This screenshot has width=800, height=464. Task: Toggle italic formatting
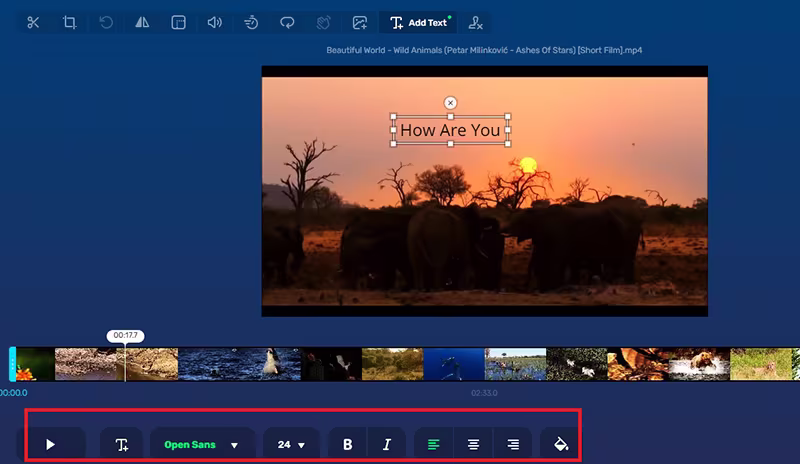tap(387, 445)
